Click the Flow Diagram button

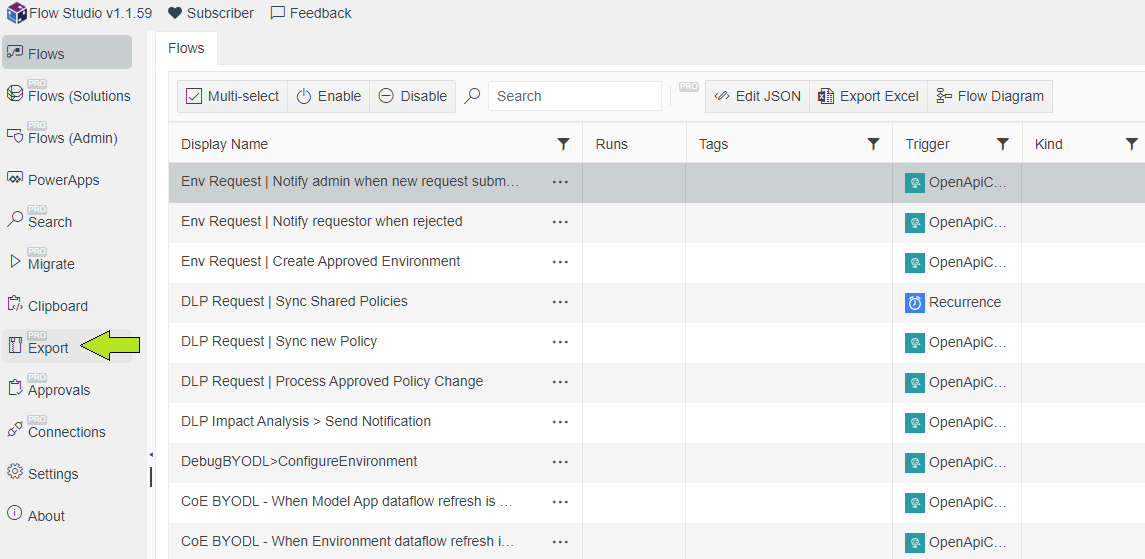pos(990,96)
